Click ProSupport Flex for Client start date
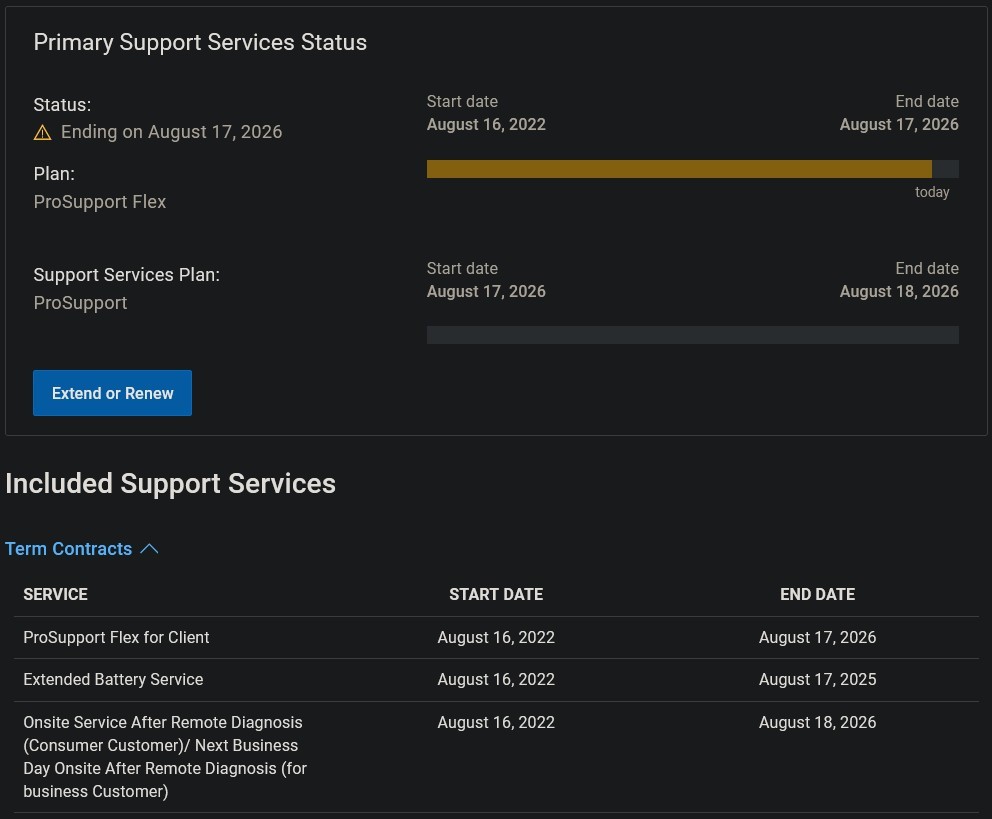 point(496,637)
